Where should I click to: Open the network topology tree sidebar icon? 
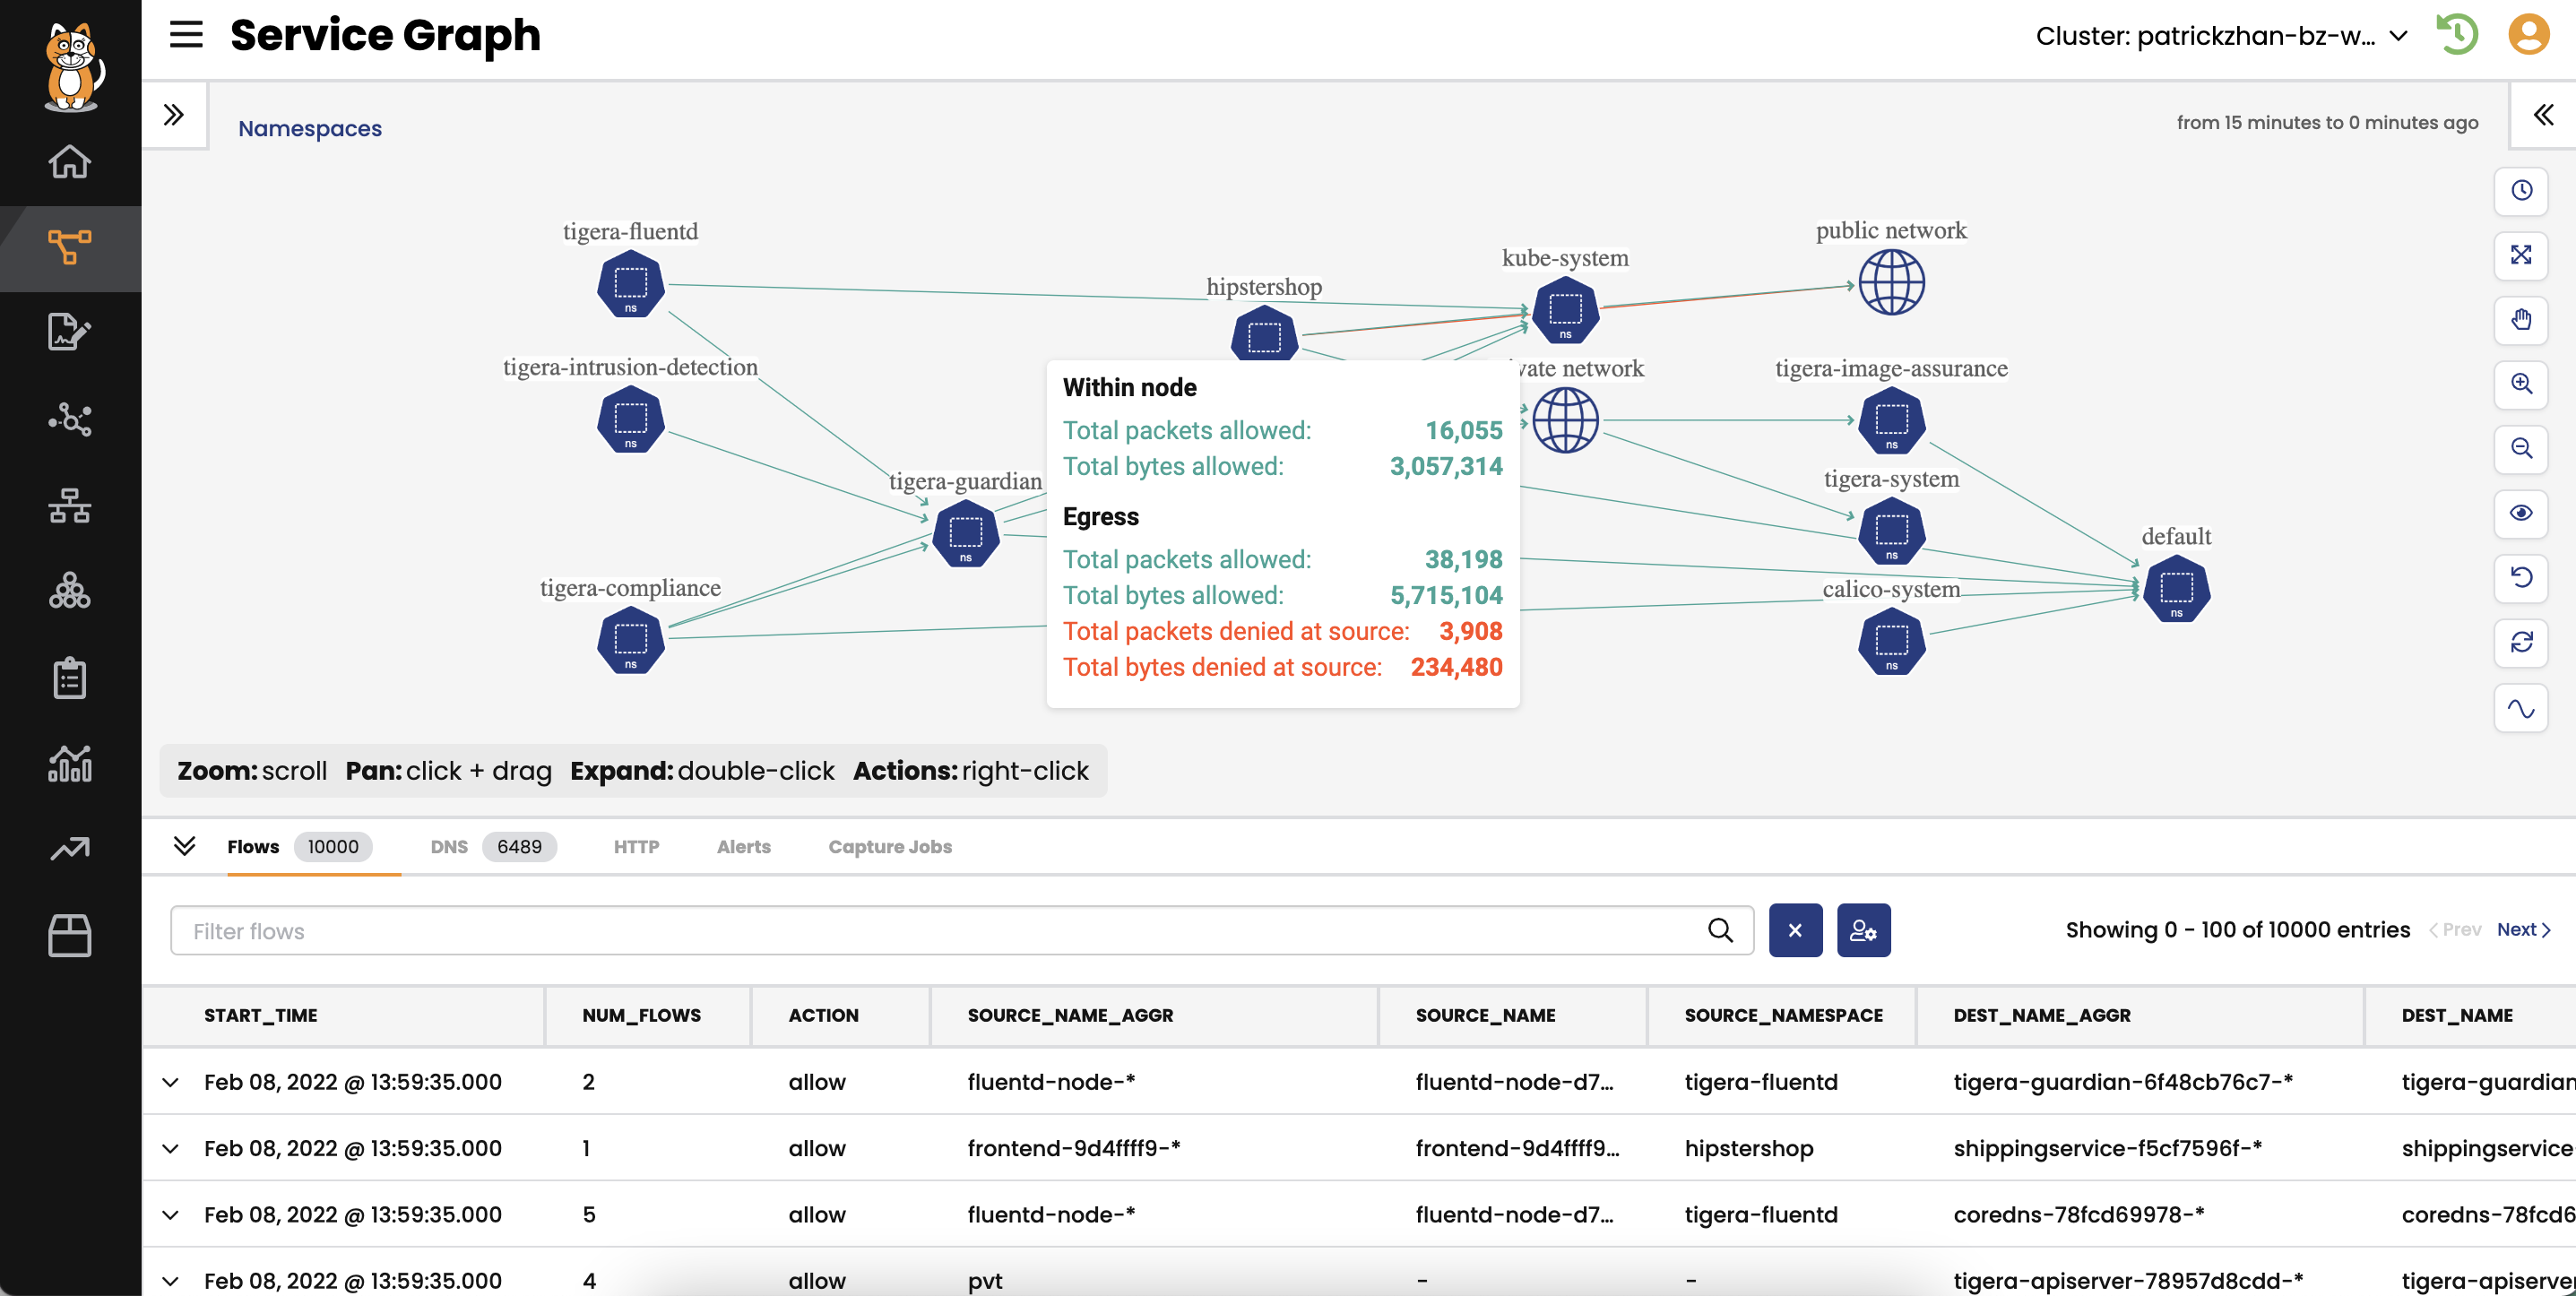click(x=70, y=506)
